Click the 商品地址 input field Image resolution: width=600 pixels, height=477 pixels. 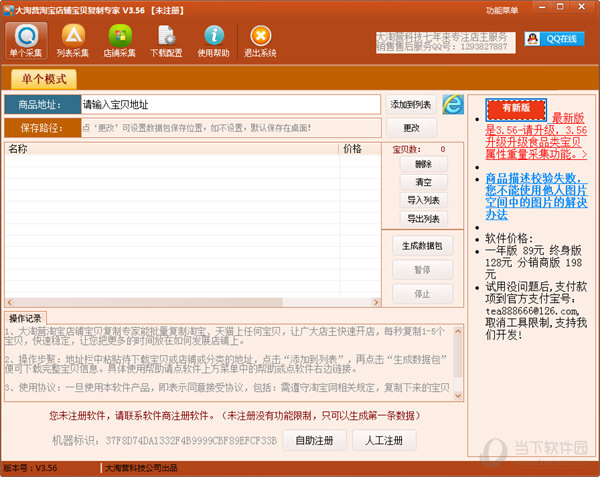coord(231,104)
